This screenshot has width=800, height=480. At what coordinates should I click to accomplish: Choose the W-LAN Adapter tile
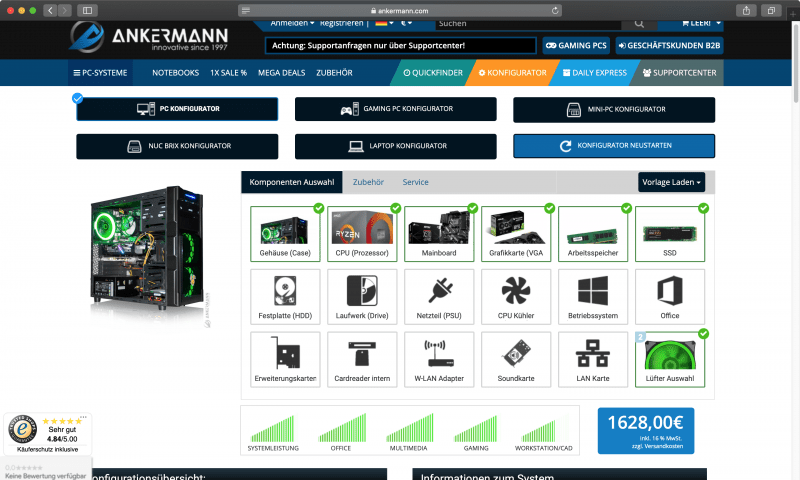(439, 360)
